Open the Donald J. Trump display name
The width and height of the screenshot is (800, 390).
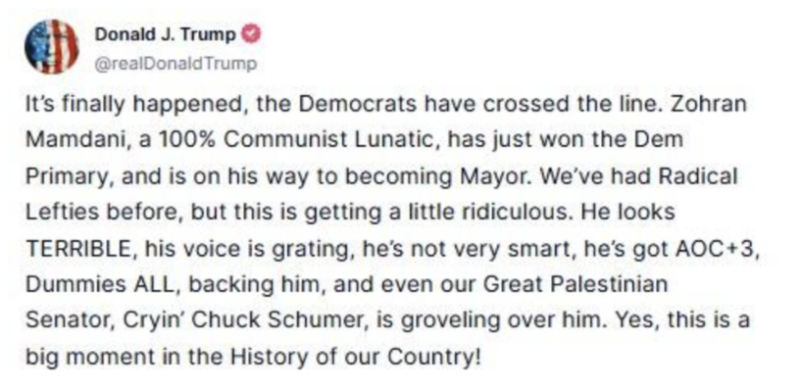(166, 35)
